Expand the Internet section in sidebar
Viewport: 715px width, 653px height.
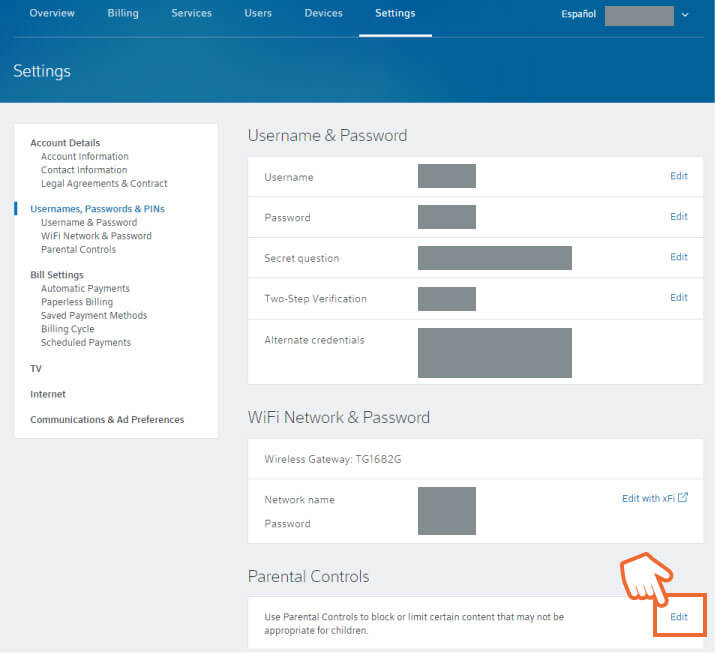click(x=48, y=395)
